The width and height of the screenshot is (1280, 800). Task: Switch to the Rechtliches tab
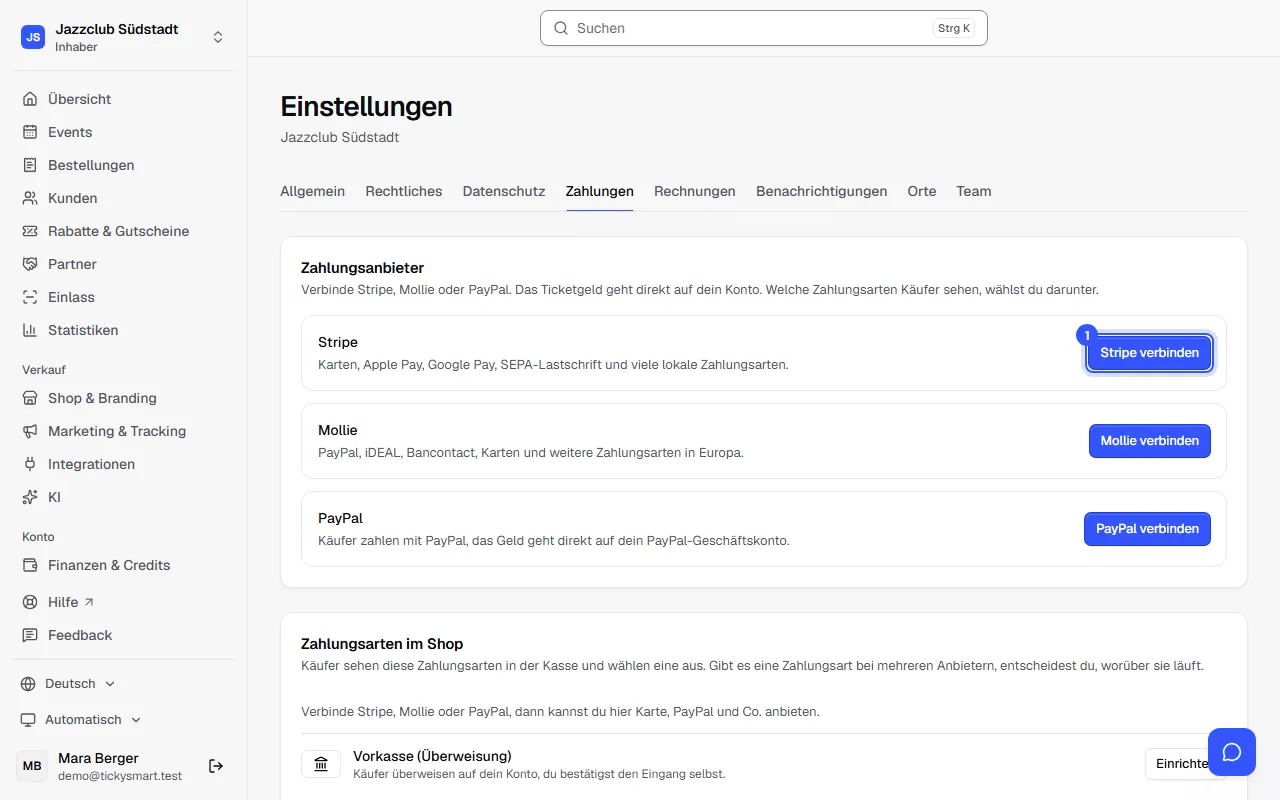pos(404,191)
